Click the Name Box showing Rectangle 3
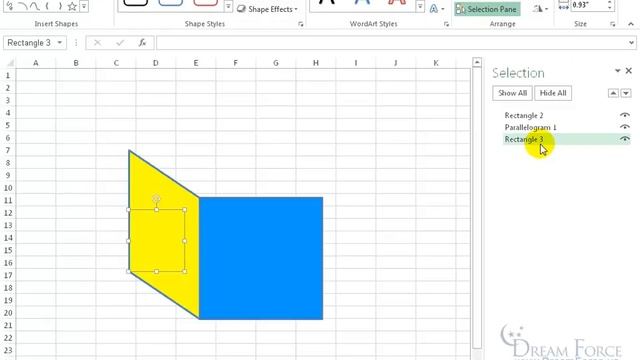 click(x=29, y=43)
